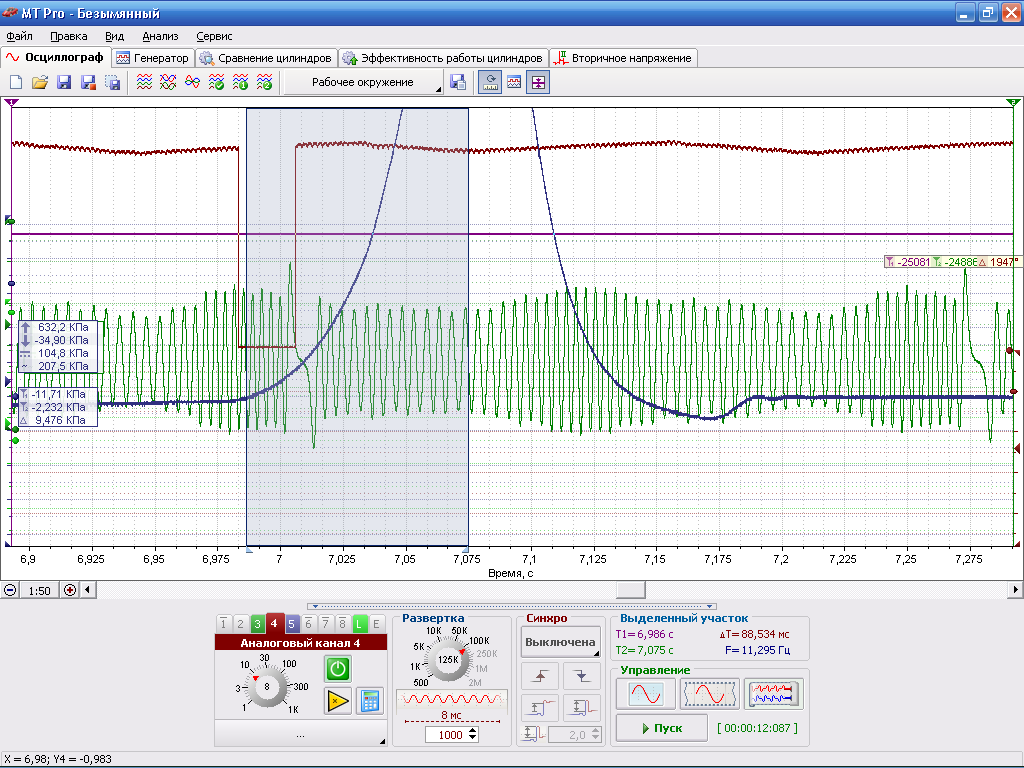Screen dimensions: 1024x768
Task: Click the ruler measurement toolbar icon
Action: click(490, 82)
